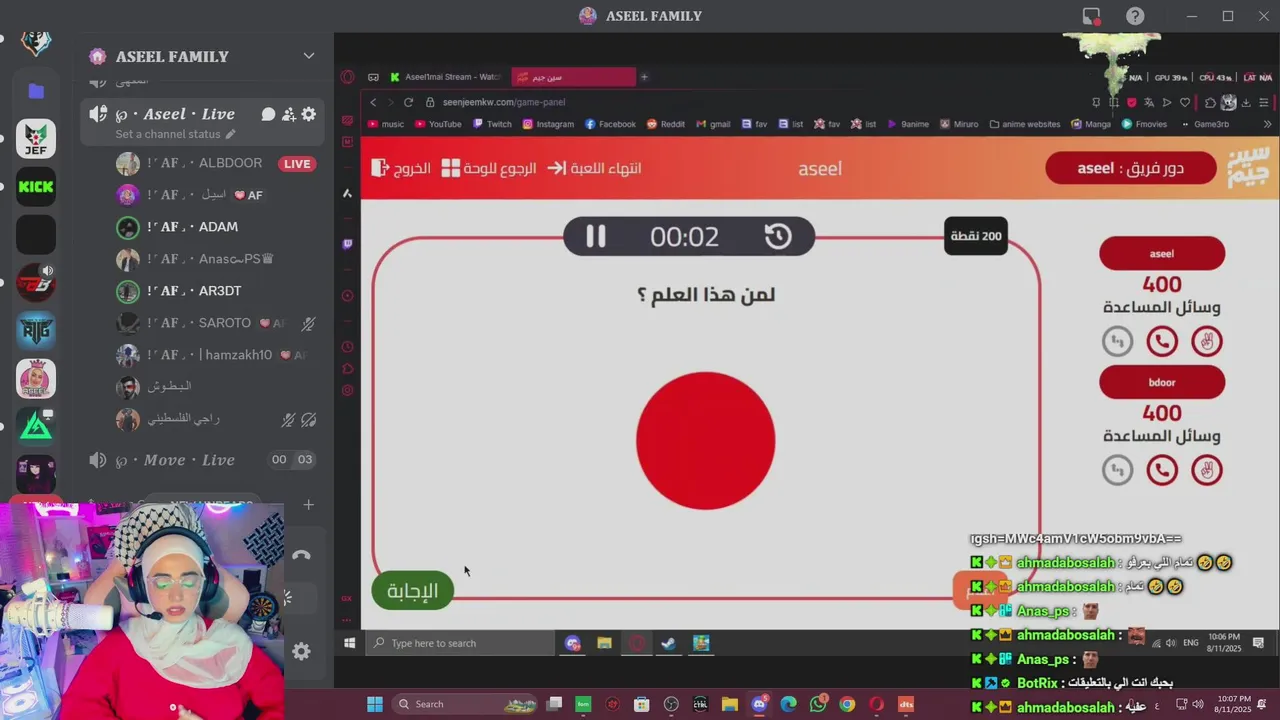
Task: Open the Fmovies bookmark
Action: click(1144, 124)
